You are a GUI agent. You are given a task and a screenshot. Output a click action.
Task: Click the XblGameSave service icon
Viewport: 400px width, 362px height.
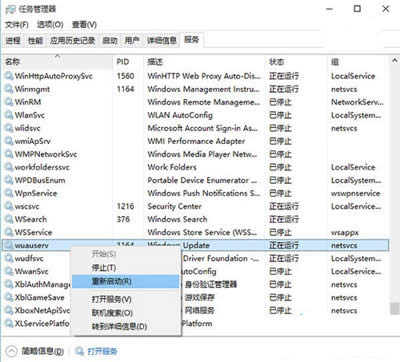pos(9,297)
